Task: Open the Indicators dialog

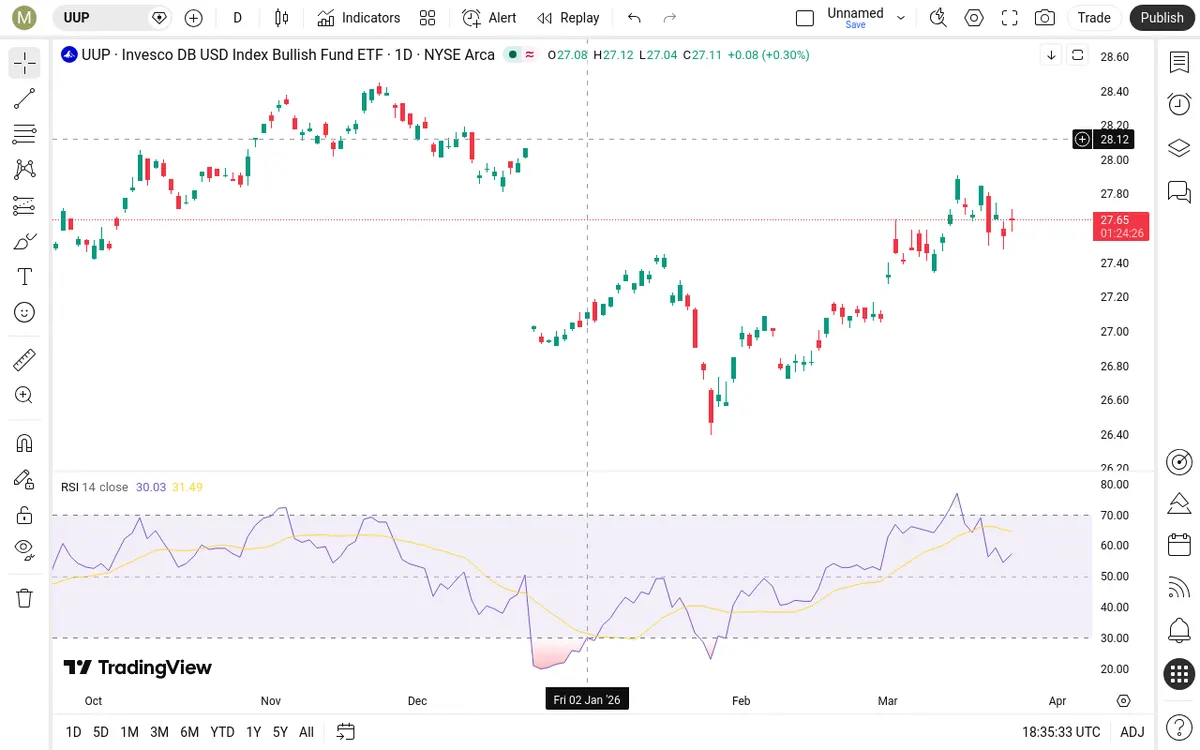Action: [x=359, y=17]
